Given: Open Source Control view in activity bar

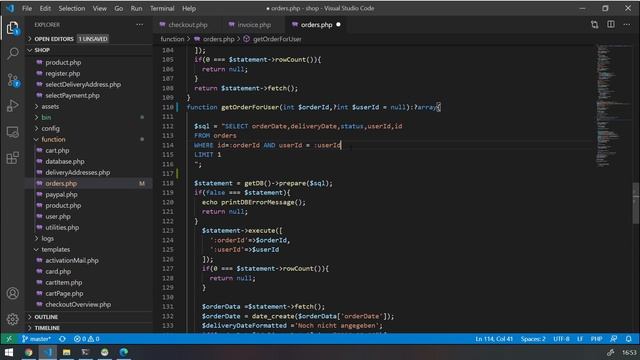Looking at the screenshot, I should click(x=13, y=80).
